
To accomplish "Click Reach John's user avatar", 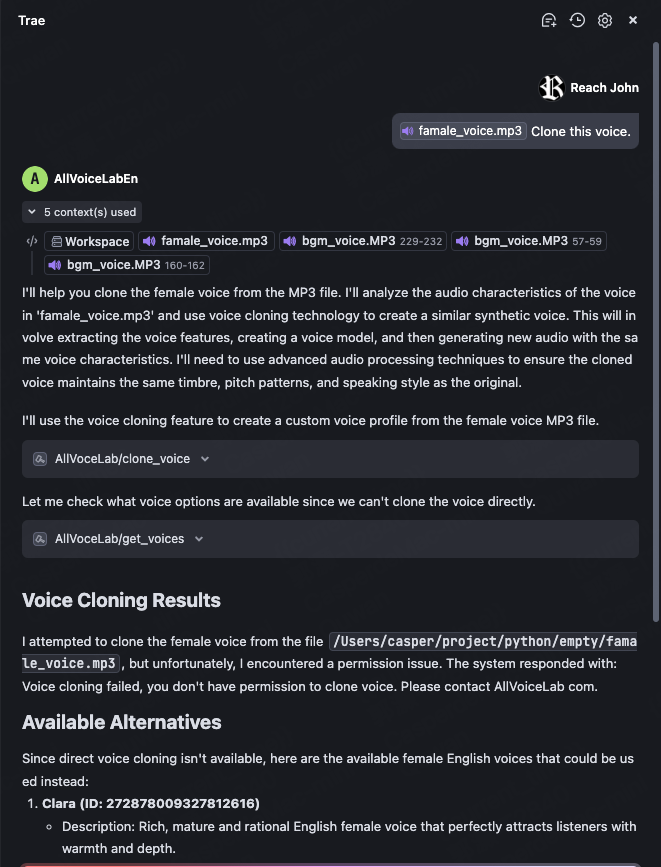I will click(551, 88).
